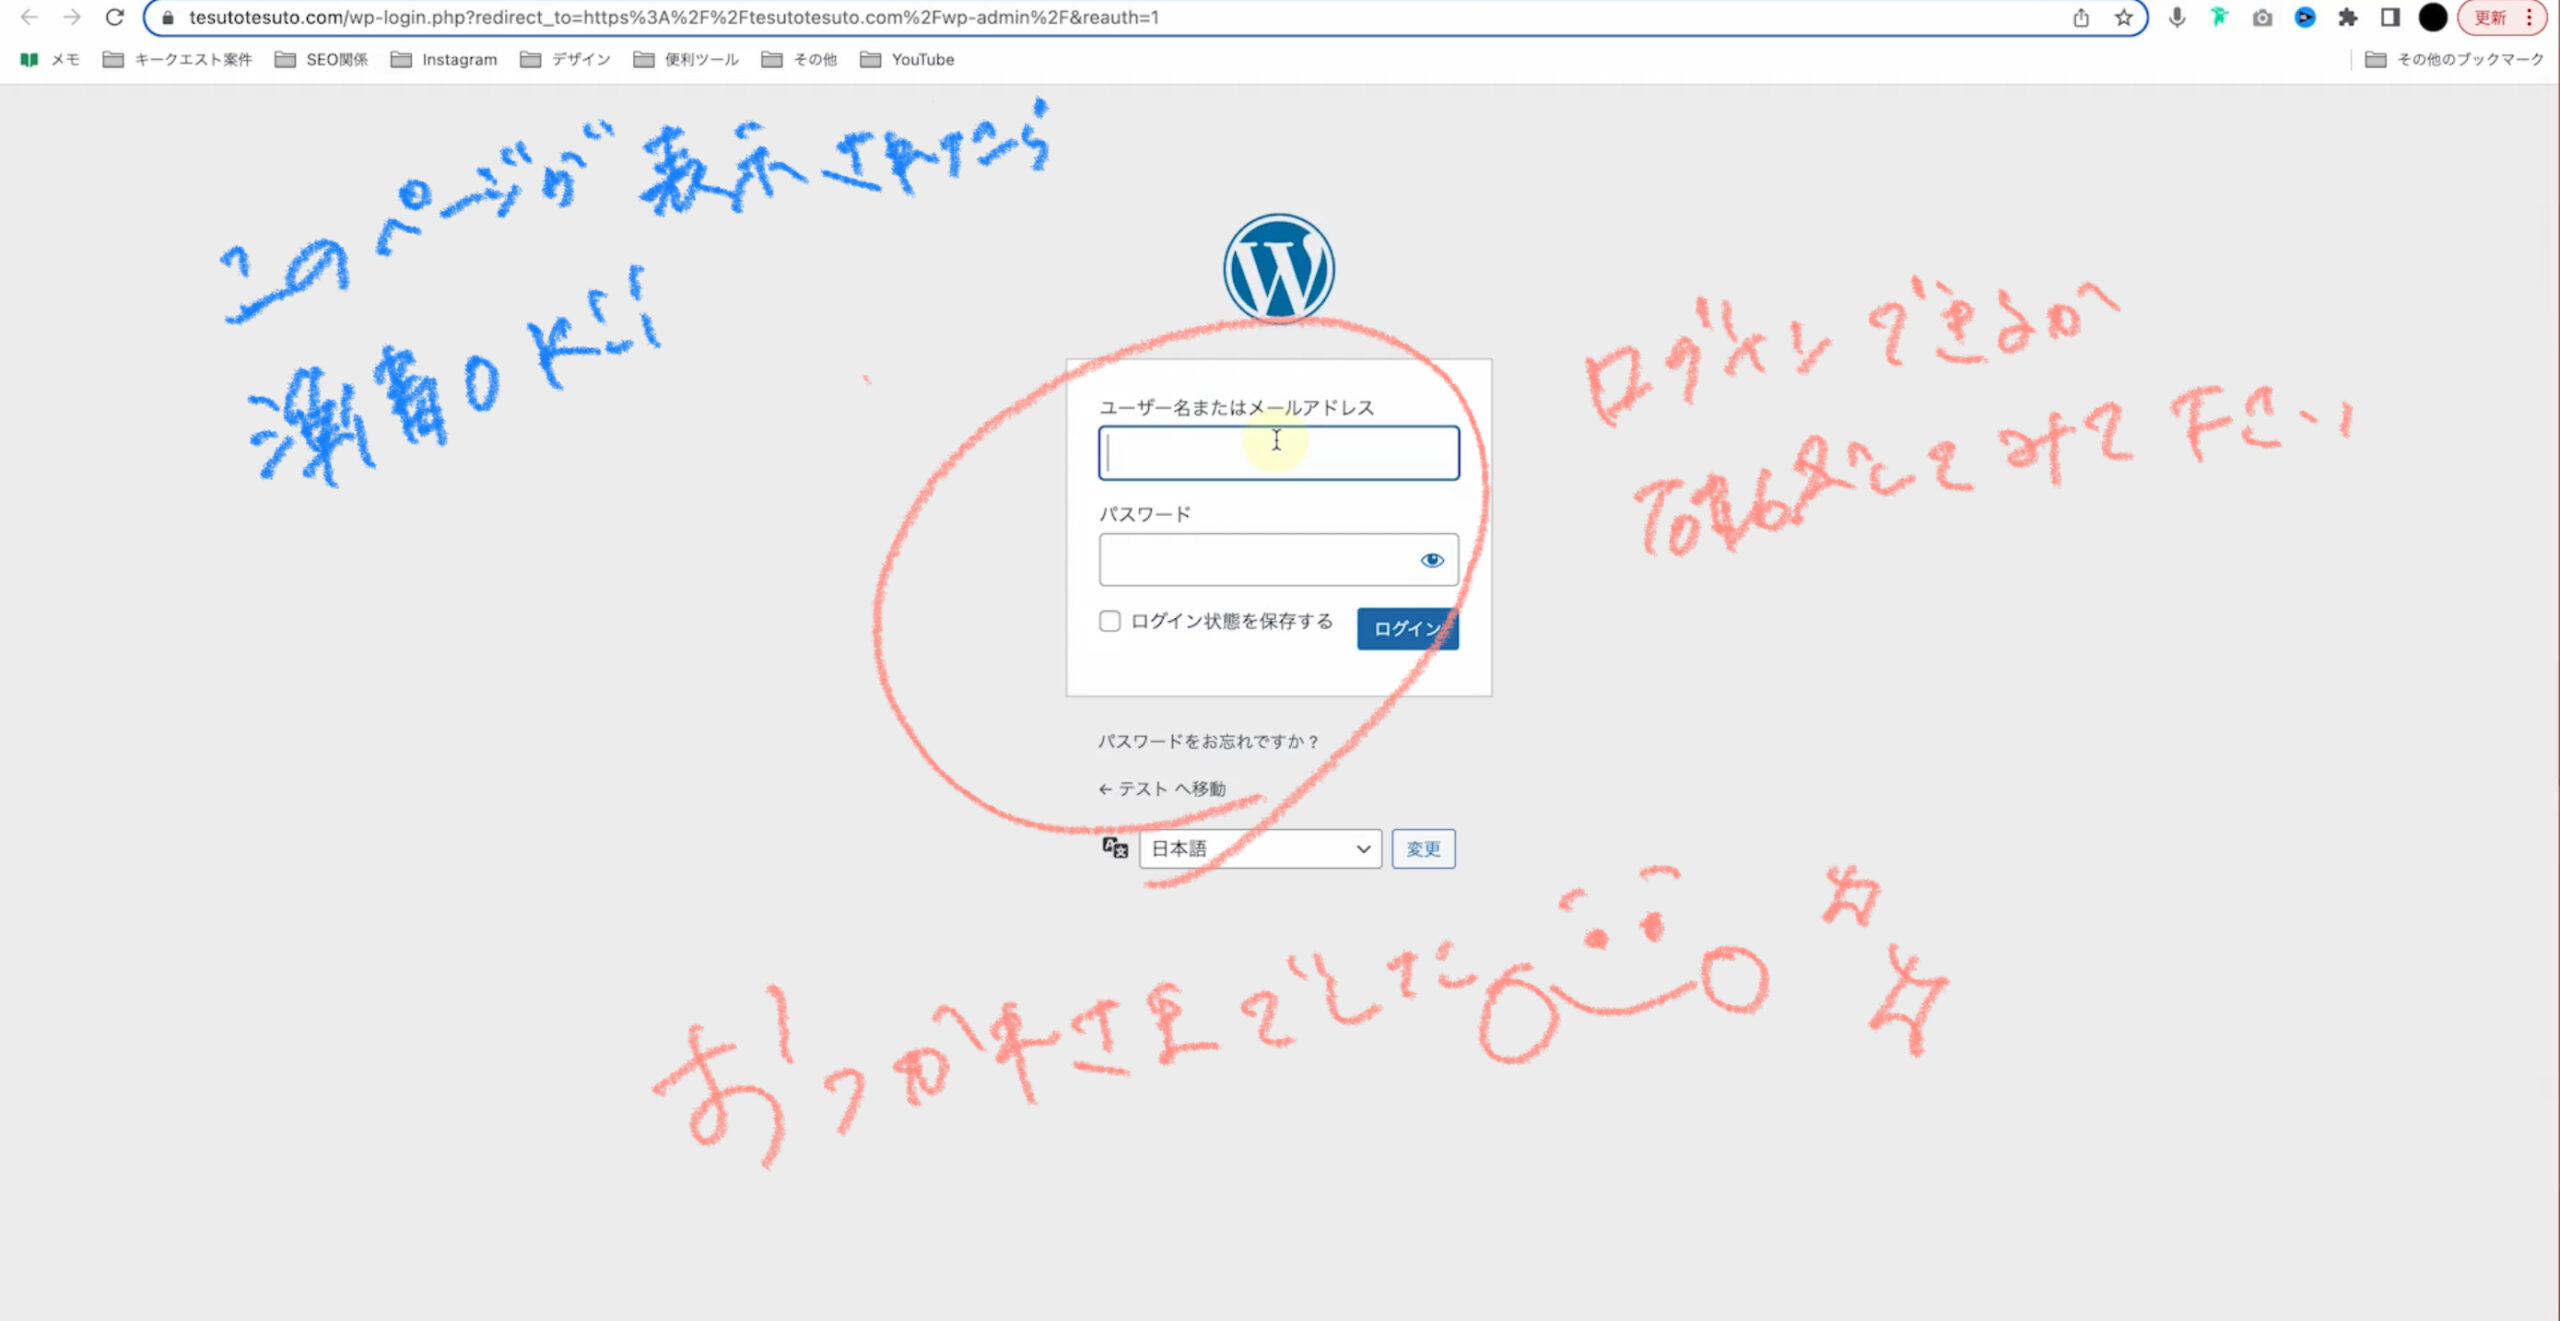This screenshot has height=1321, width=2560.
Task: Click the パスワードをお忘れですか？ link
Action: tap(1208, 741)
